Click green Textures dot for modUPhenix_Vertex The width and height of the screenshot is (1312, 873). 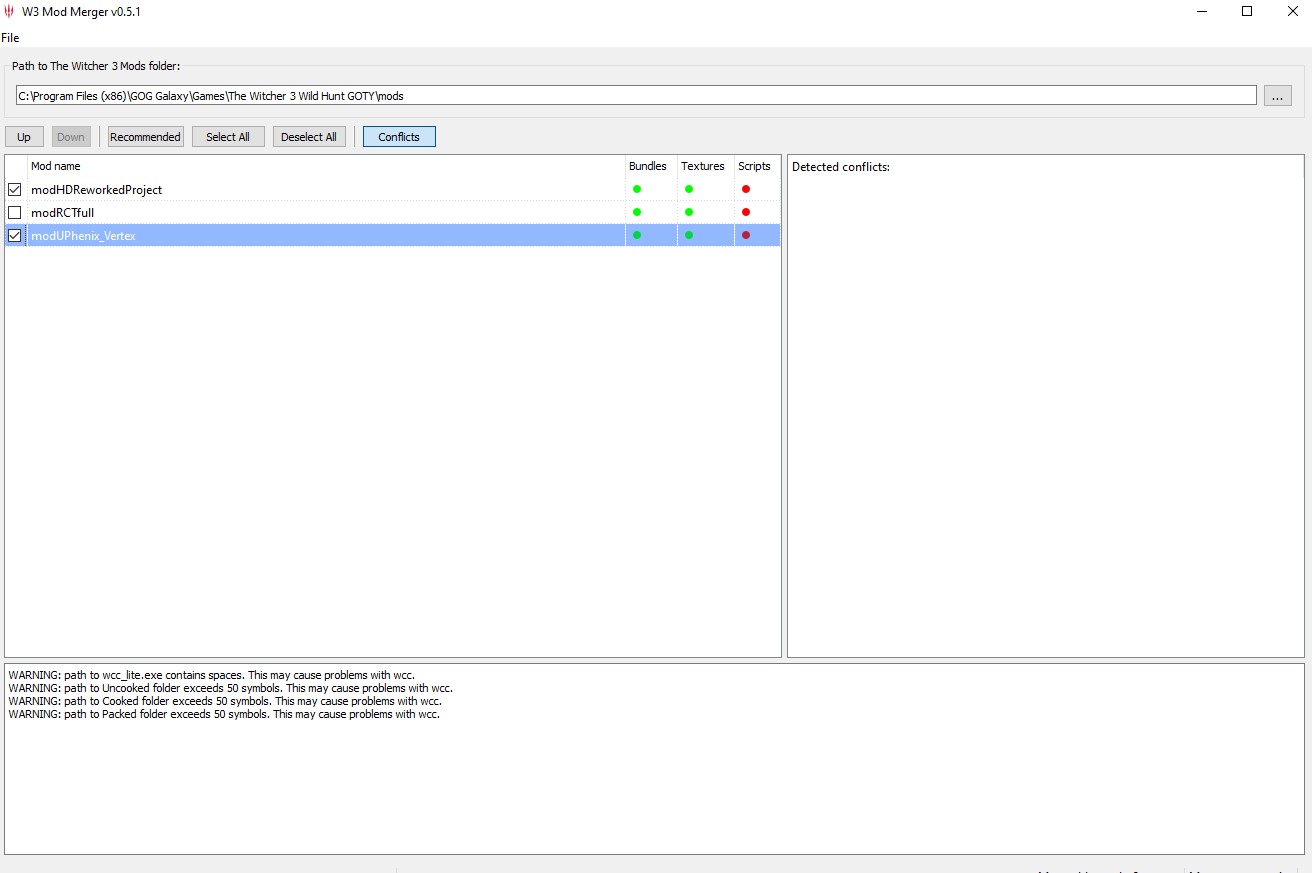[x=689, y=235]
